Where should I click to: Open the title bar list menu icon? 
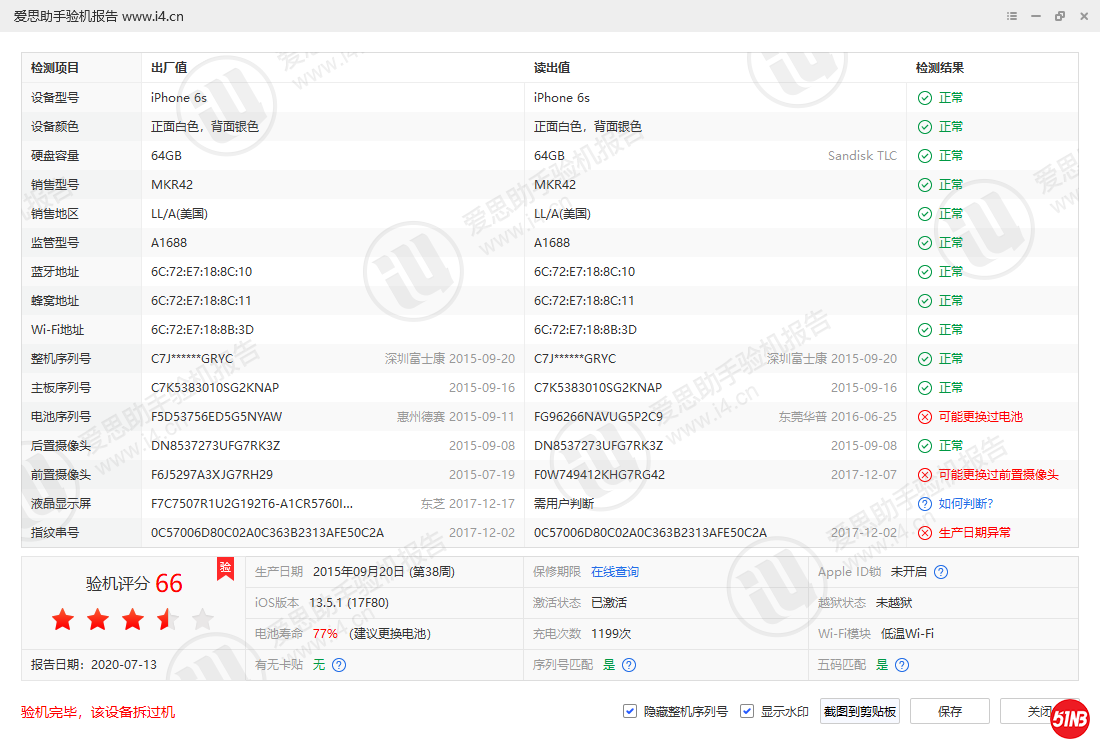pos(1012,16)
